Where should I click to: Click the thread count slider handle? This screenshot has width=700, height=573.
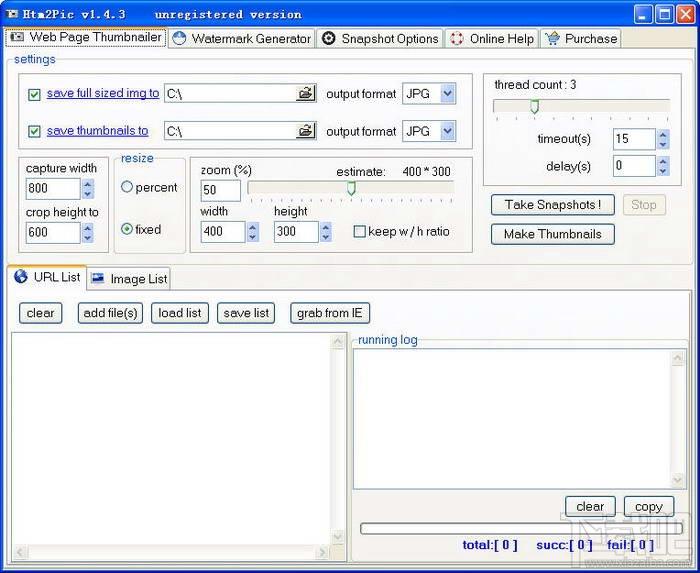(x=534, y=106)
